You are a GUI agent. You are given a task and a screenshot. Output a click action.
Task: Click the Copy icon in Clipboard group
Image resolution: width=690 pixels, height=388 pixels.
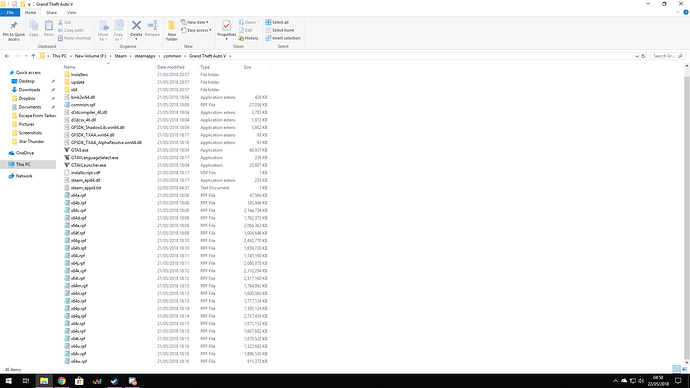[x=33, y=26]
